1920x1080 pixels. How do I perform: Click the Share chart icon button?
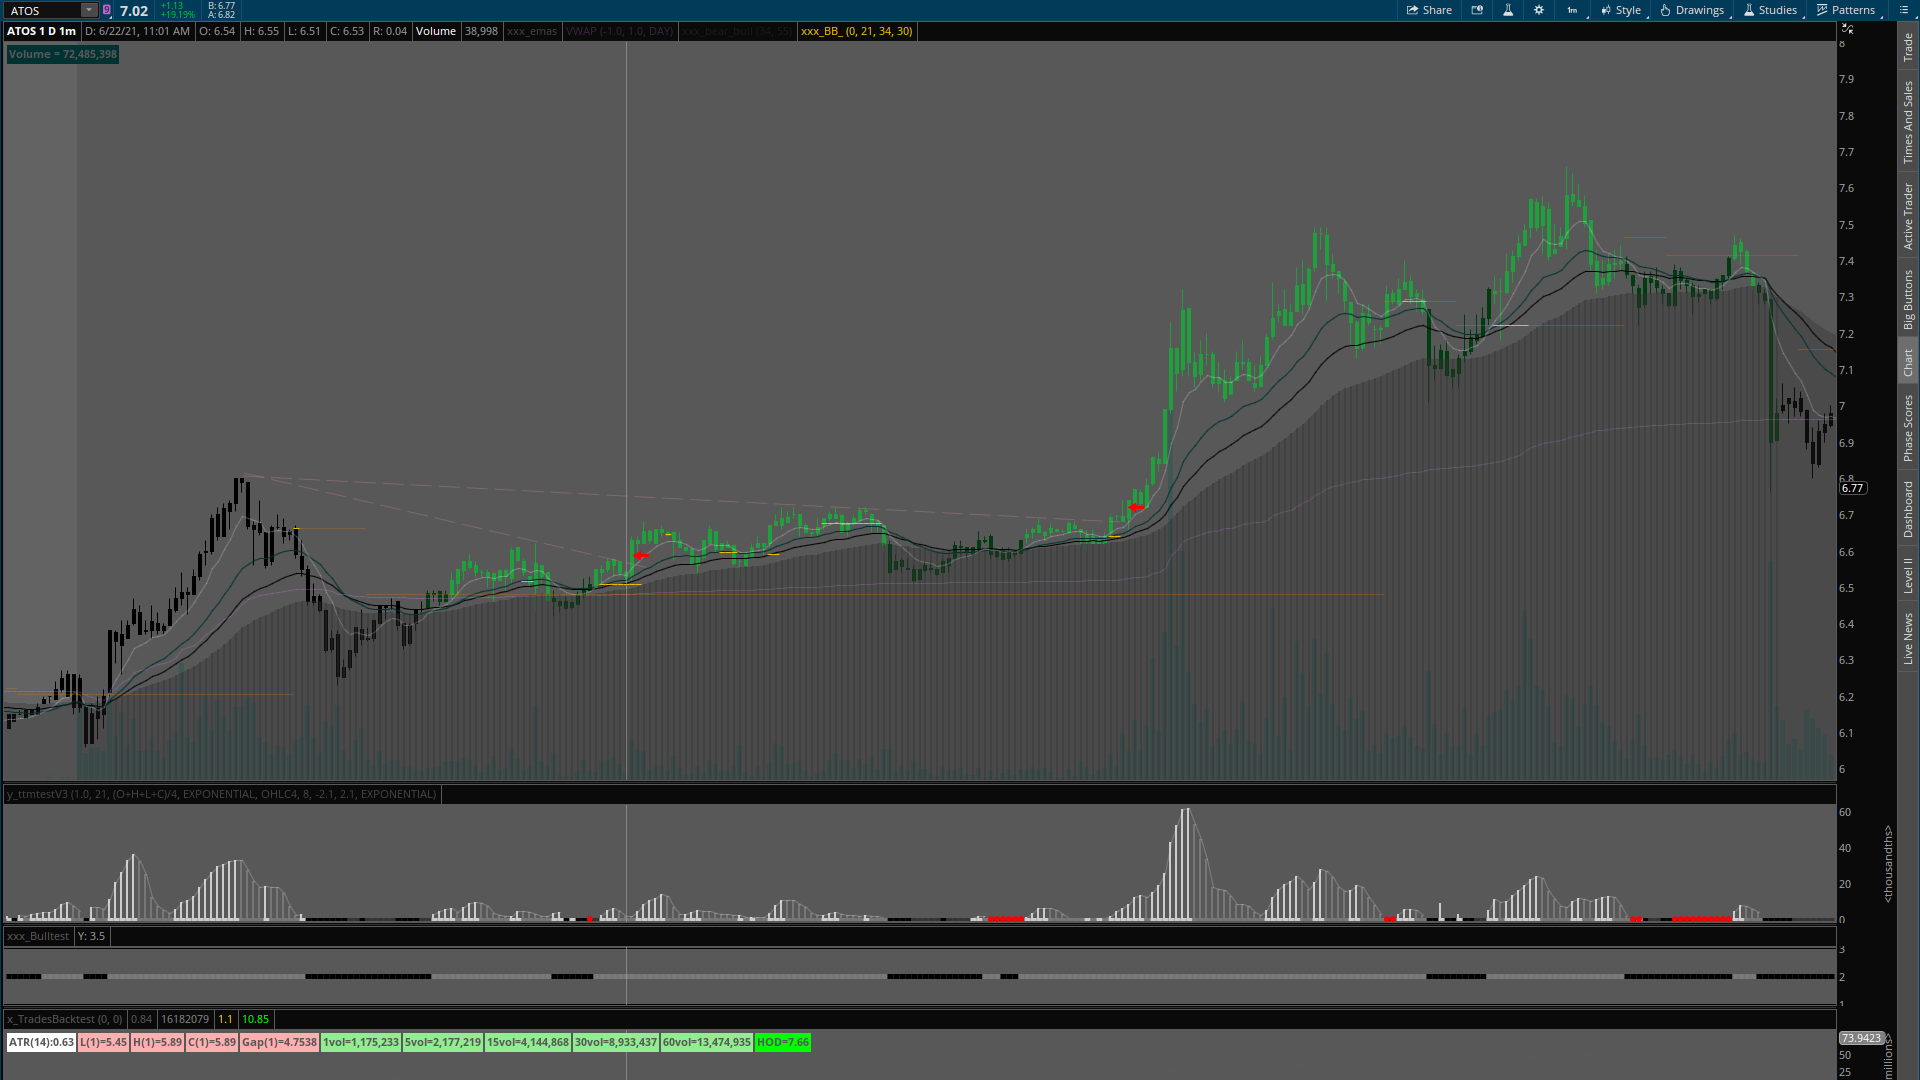(1429, 10)
